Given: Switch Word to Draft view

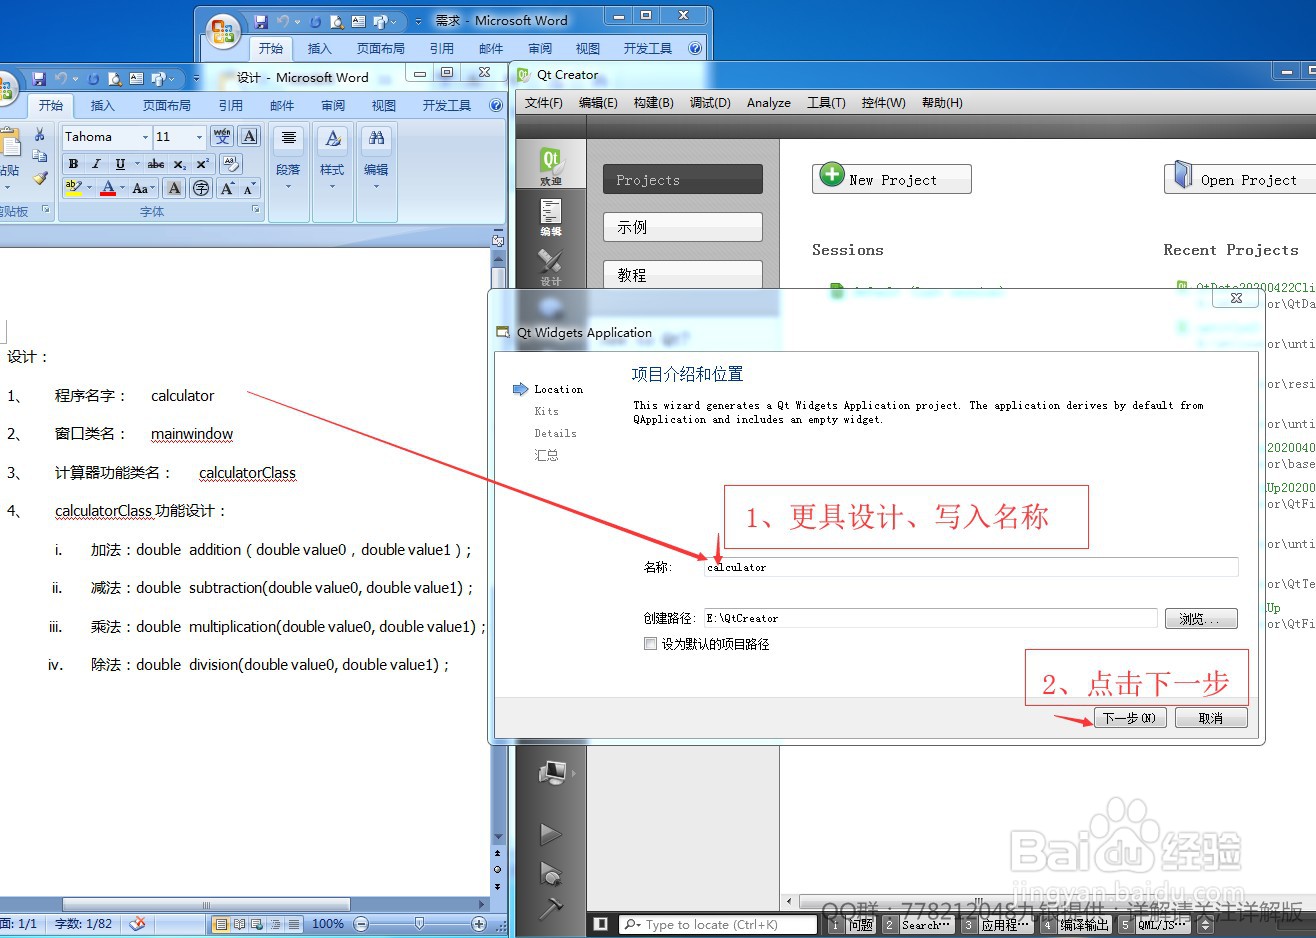Looking at the screenshot, I should coord(292,924).
